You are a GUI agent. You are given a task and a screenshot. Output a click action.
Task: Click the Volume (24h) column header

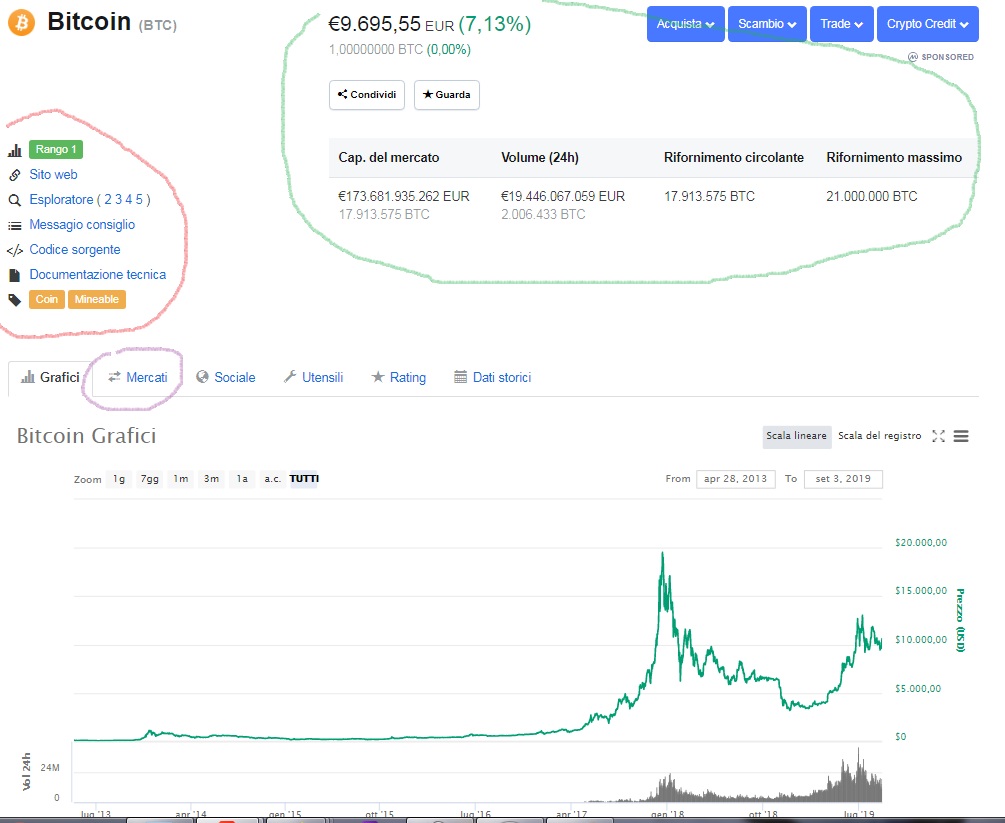540,158
